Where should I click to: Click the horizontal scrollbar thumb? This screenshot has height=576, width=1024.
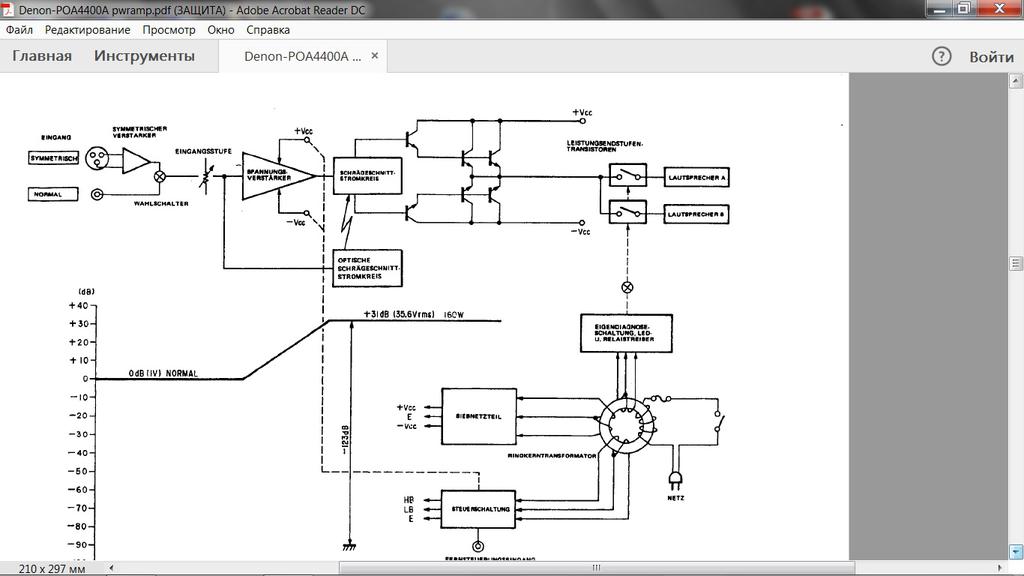coord(596,568)
